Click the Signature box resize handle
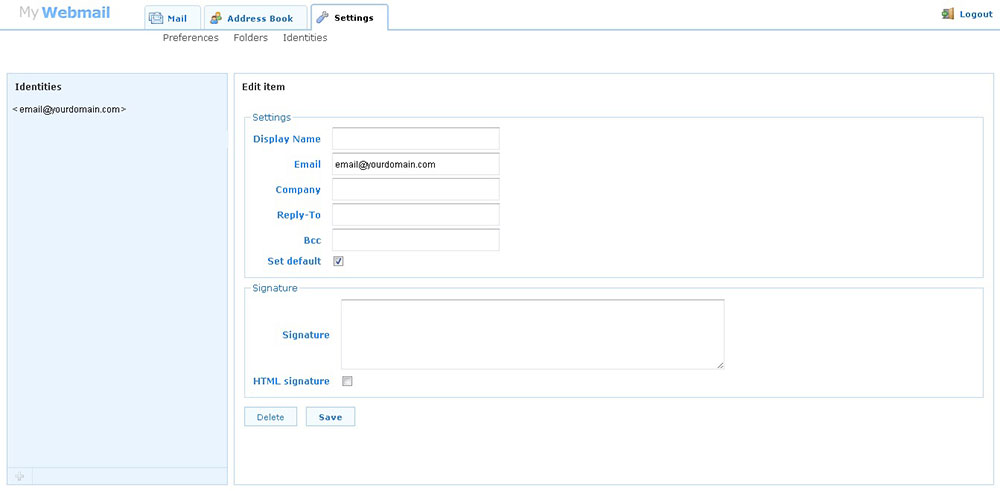The height and width of the screenshot is (491, 1000). (x=719, y=364)
